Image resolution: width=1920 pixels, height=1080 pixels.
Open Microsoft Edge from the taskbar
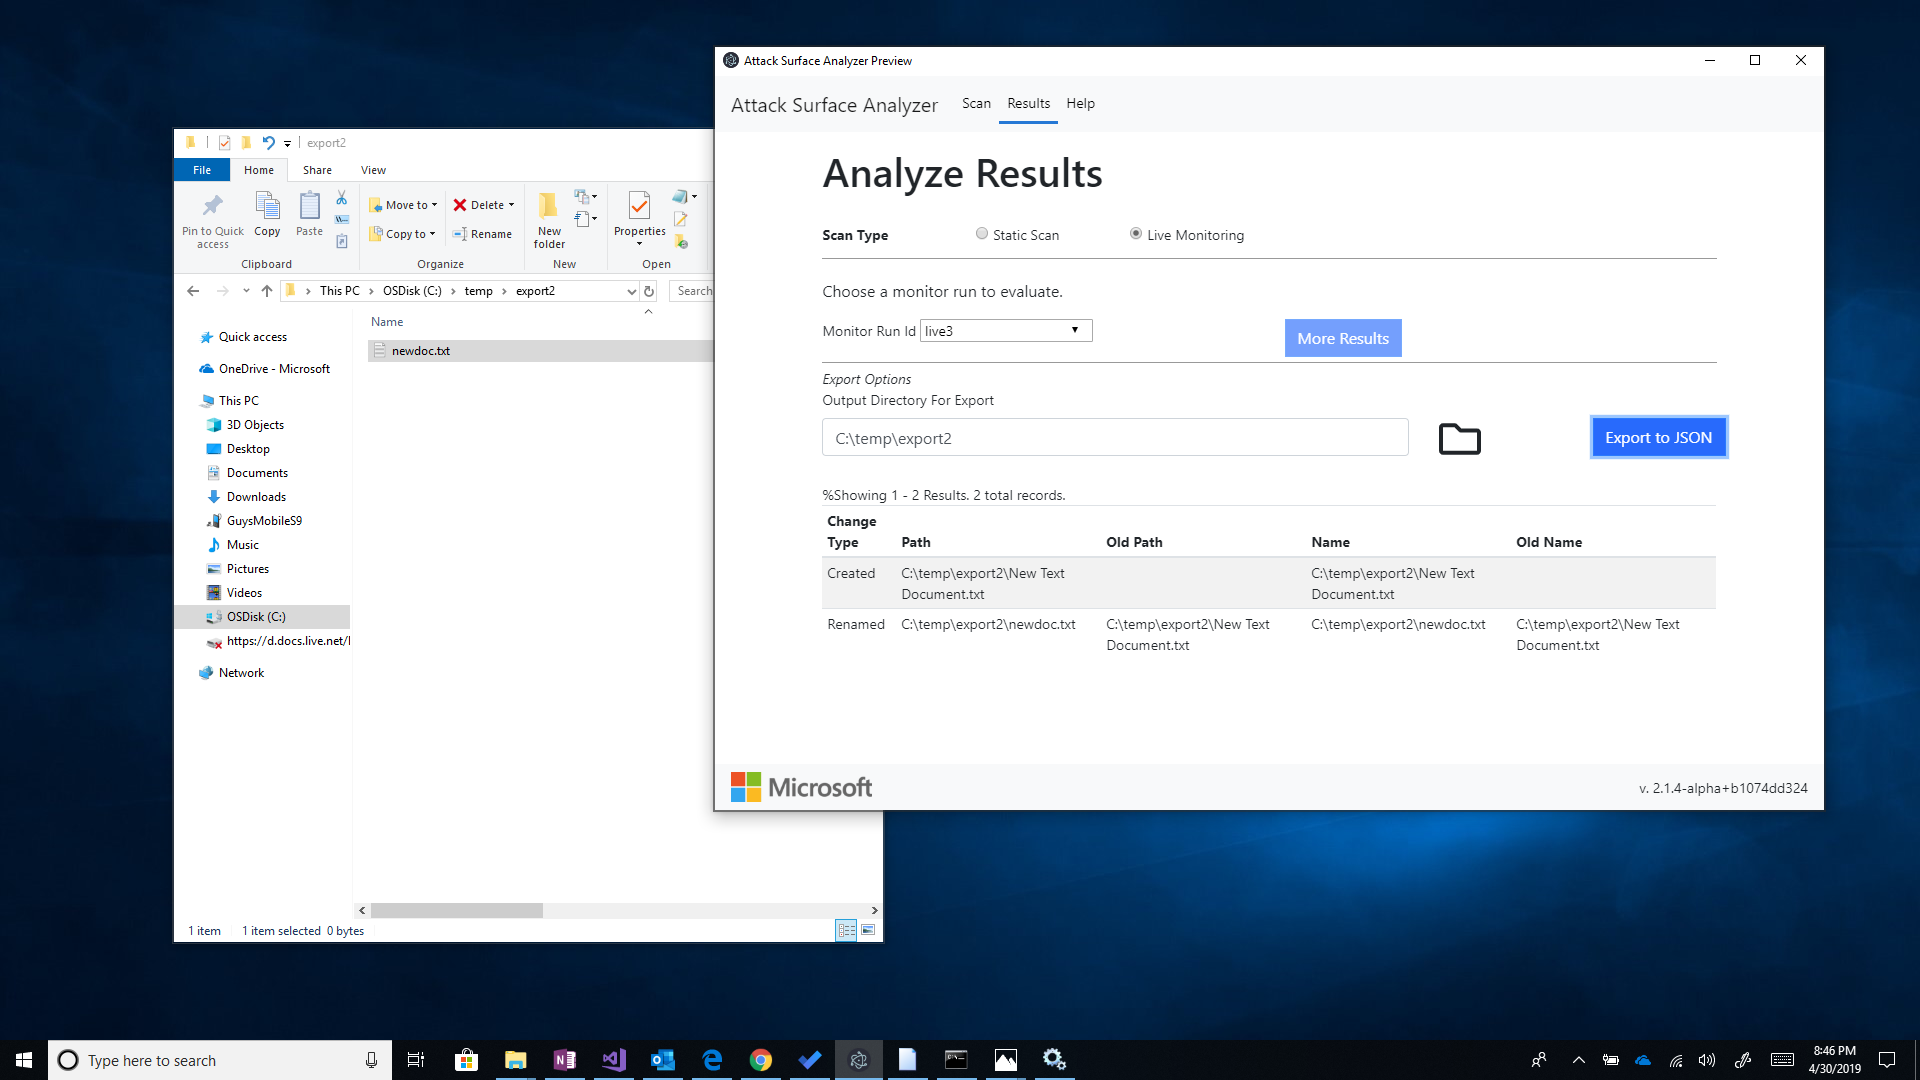click(x=712, y=1059)
